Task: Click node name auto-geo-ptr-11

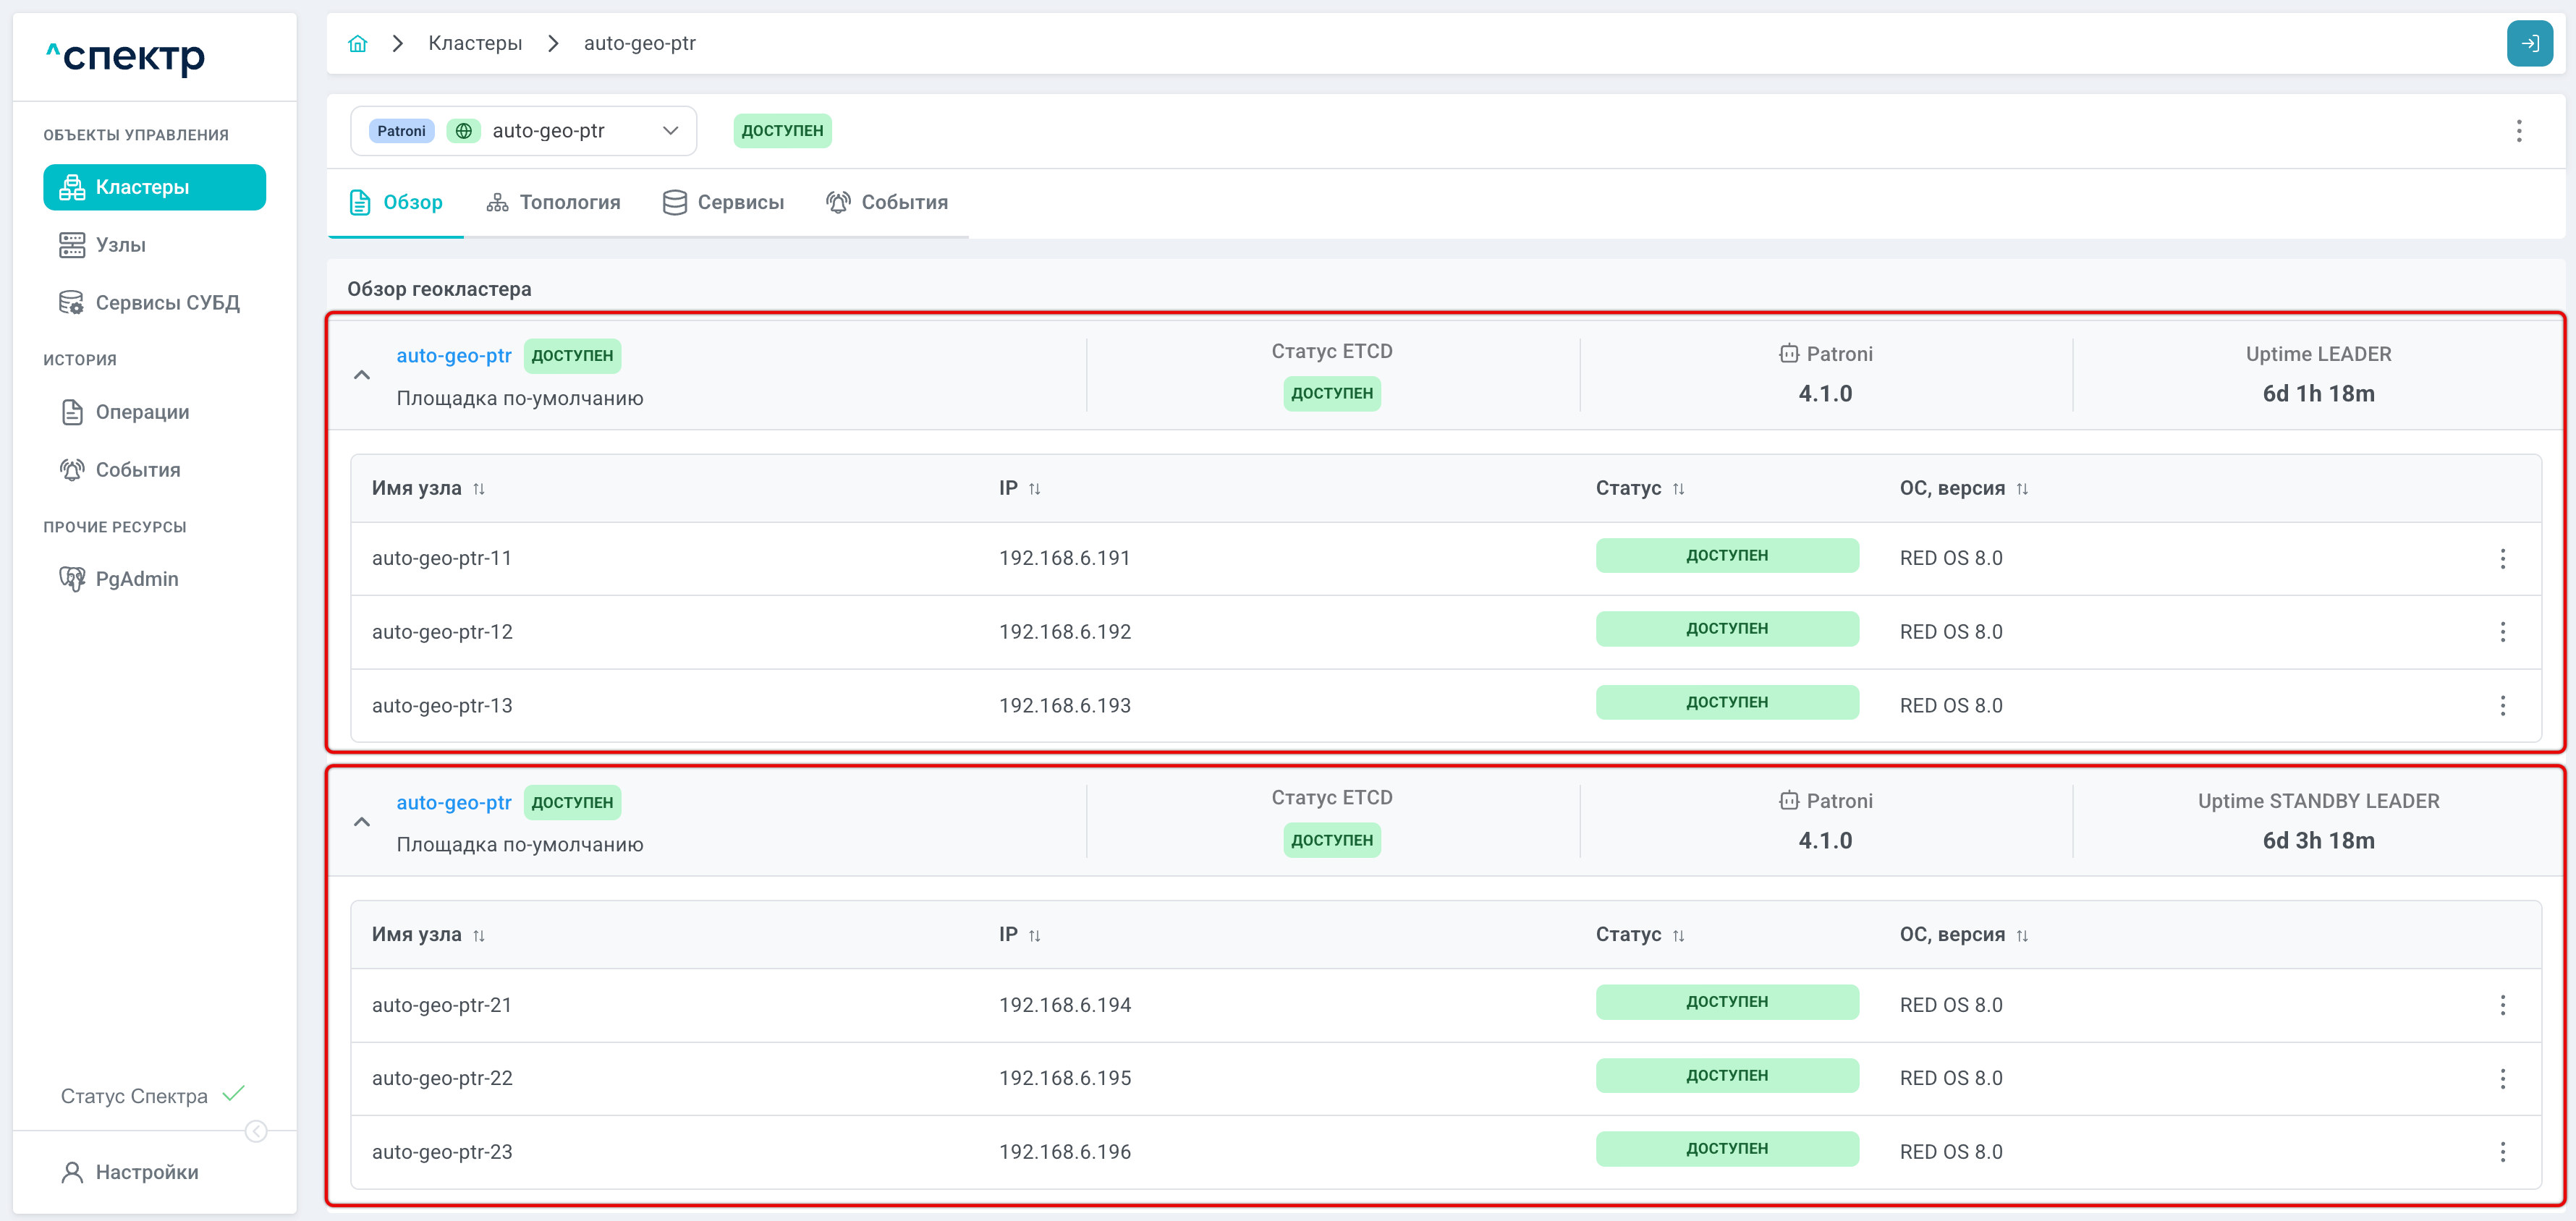Action: 442,558
